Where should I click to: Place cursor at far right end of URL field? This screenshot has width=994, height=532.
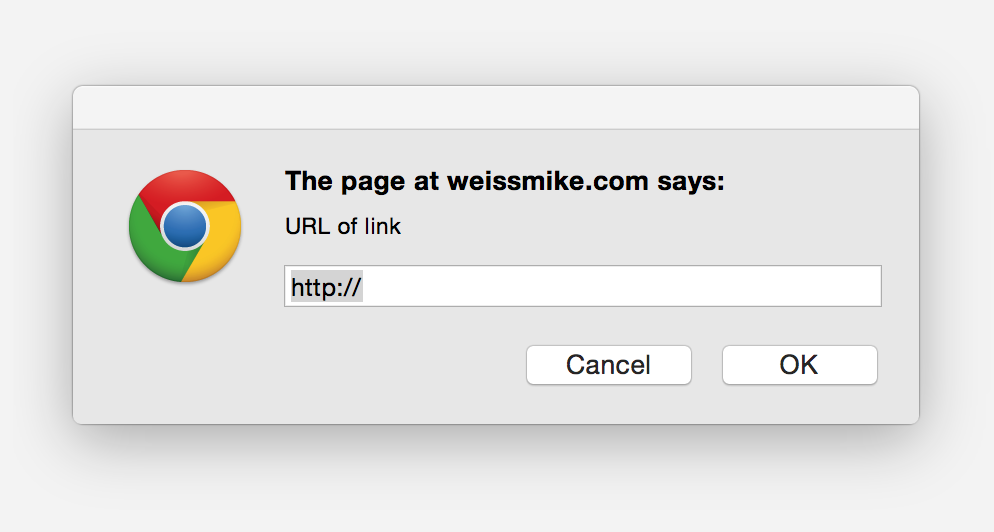[x=872, y=287]
